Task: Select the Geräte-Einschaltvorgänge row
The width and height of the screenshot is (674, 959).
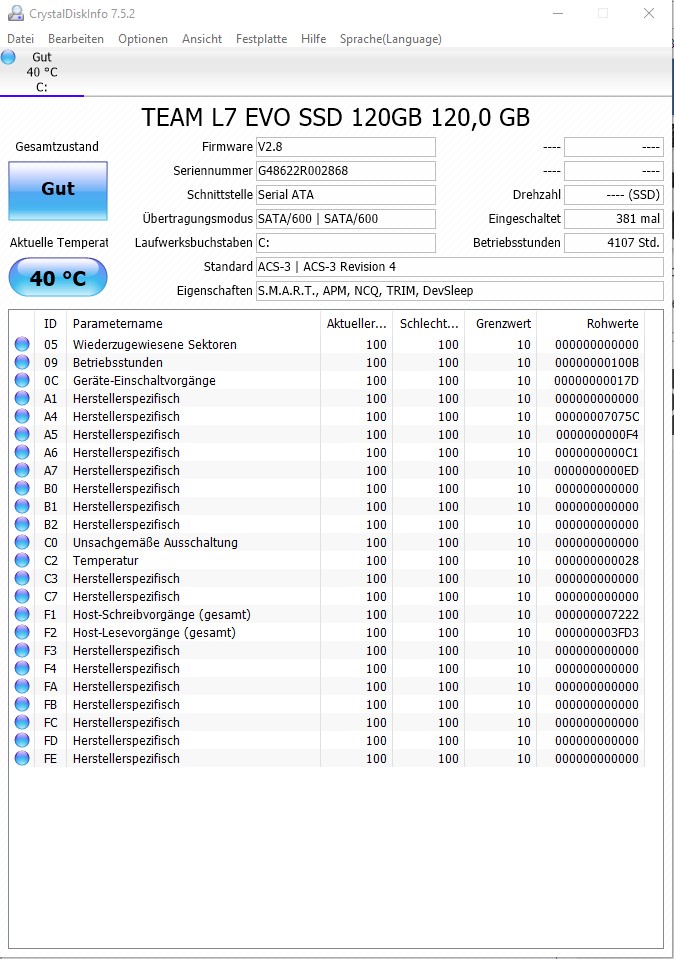Action: click(x=327, y=380)
